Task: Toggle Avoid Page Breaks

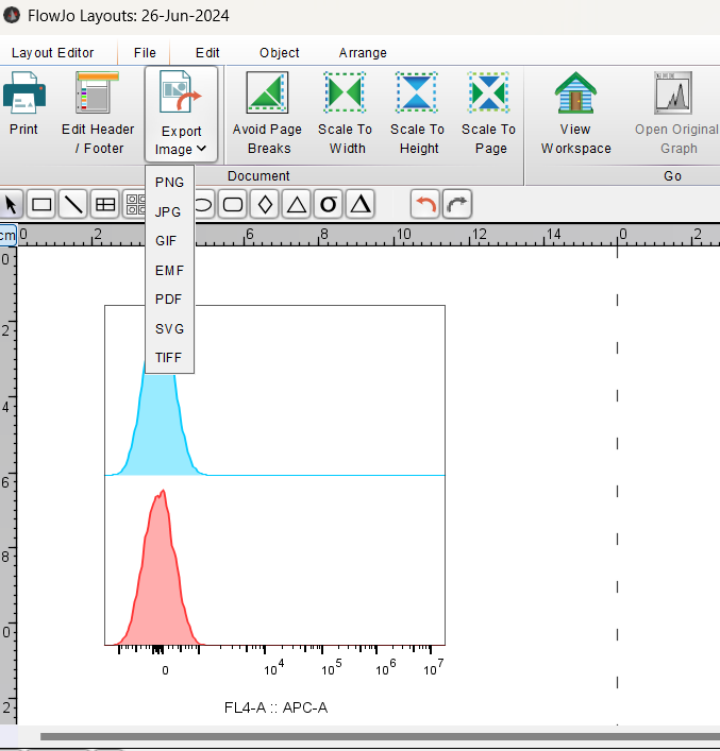Action: pos(267,113)
